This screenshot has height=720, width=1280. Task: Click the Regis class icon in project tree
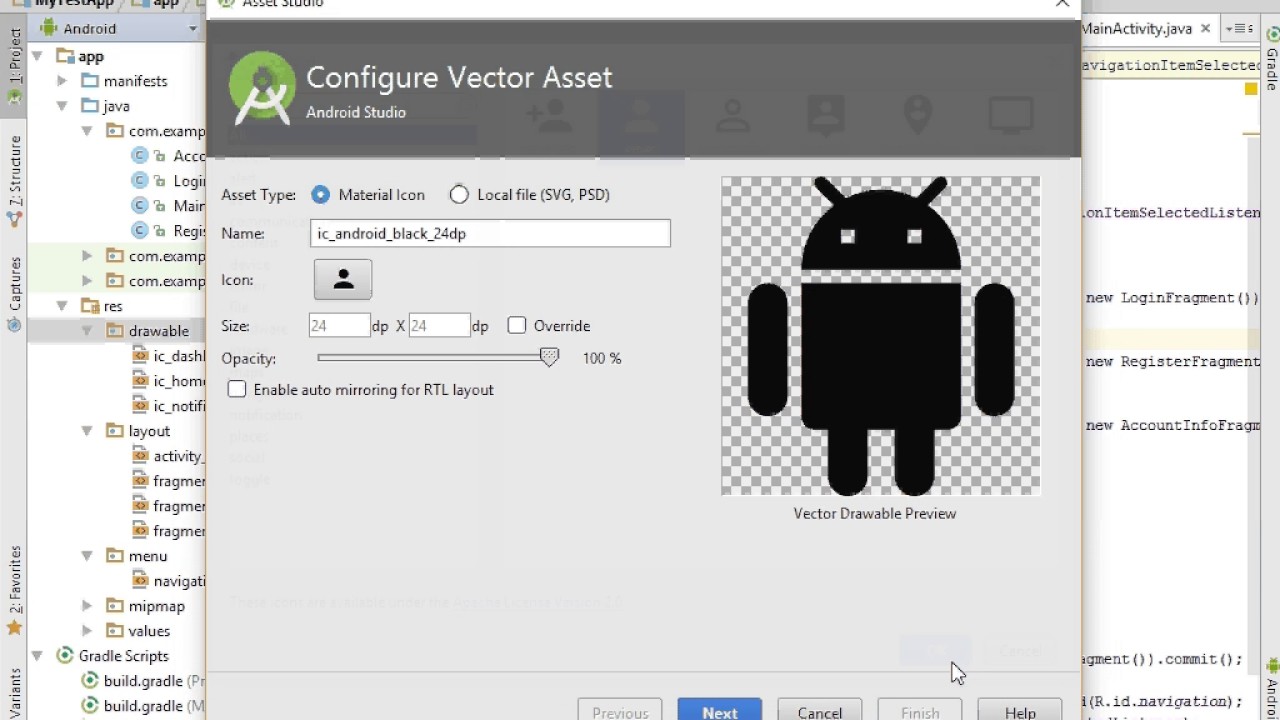[140, 230]
